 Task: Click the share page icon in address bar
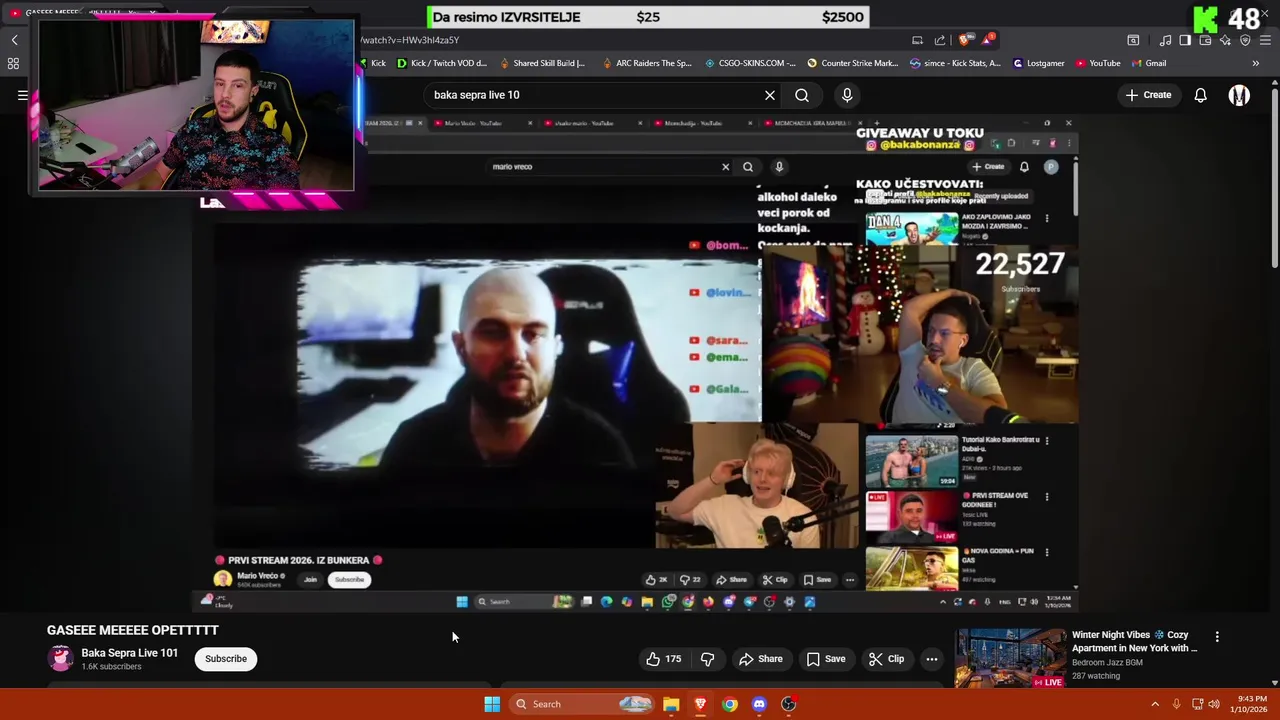pos(940,40)
